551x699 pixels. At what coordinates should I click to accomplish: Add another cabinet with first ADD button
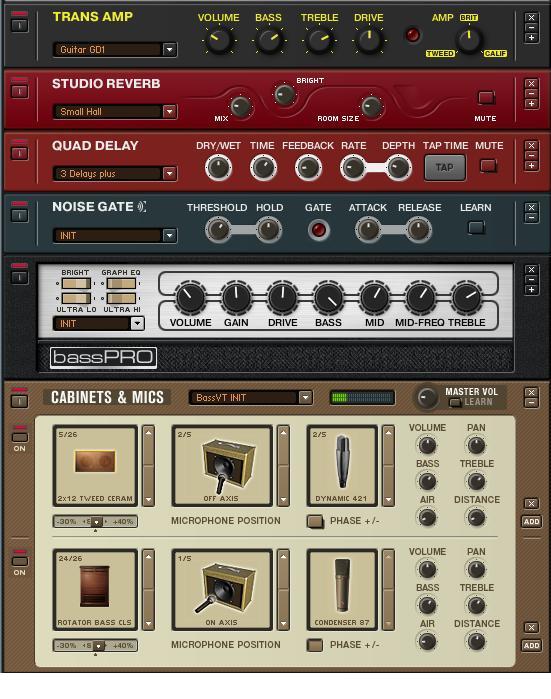coord(531,522)
